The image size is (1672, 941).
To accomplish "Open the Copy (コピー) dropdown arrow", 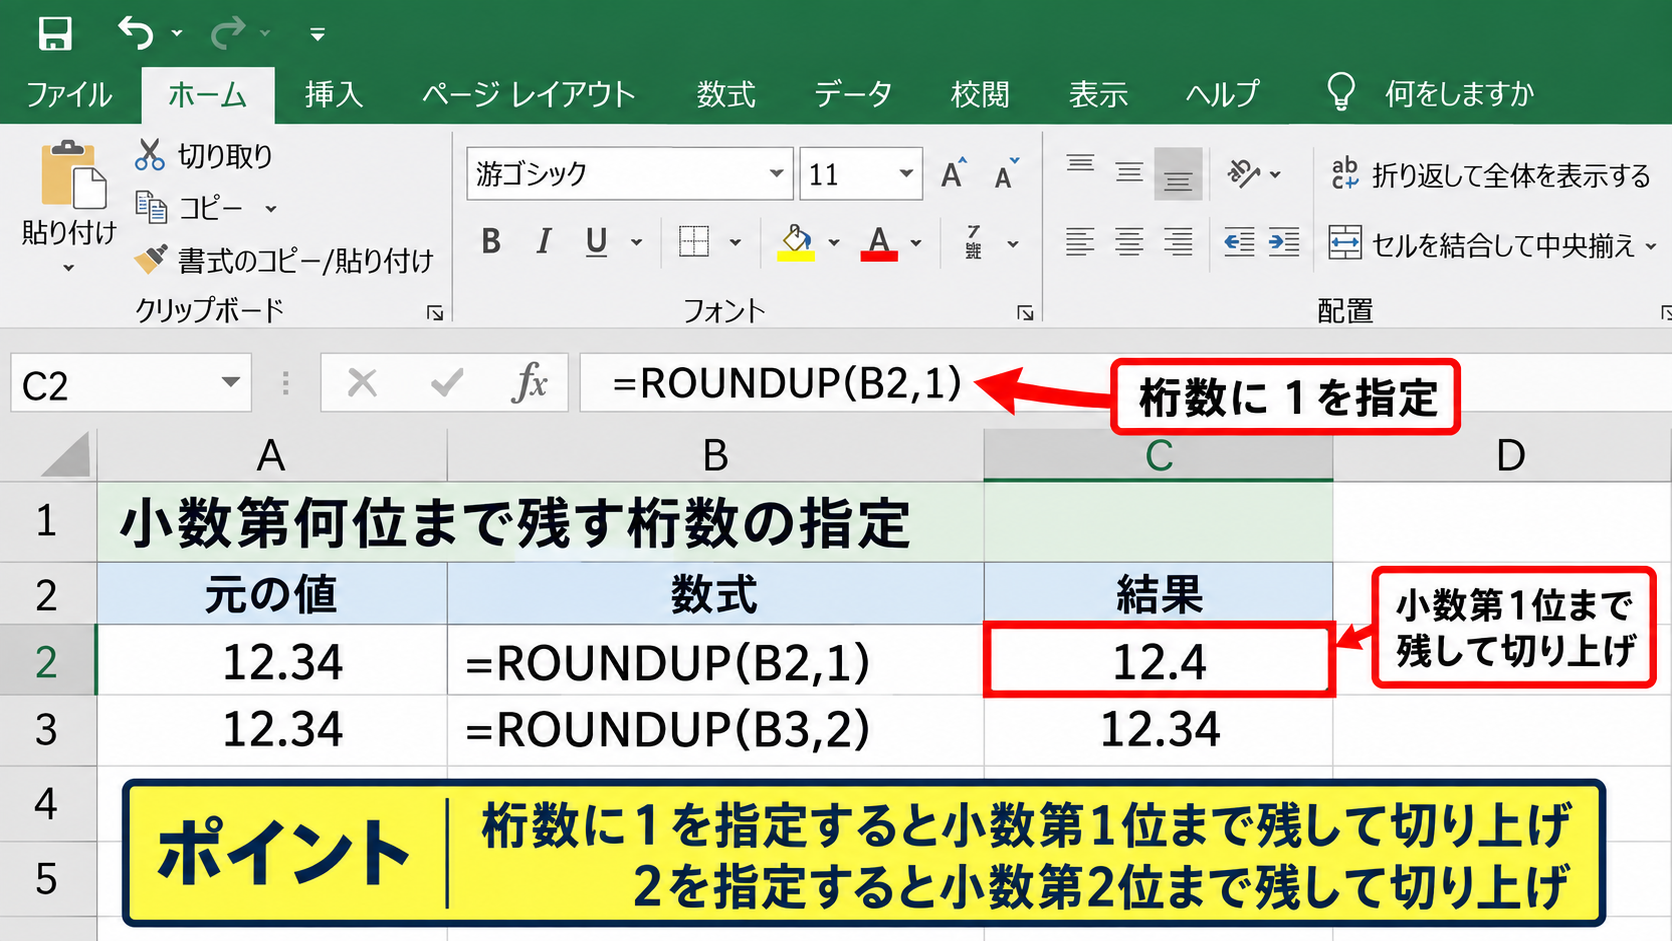I will (270, 209).
